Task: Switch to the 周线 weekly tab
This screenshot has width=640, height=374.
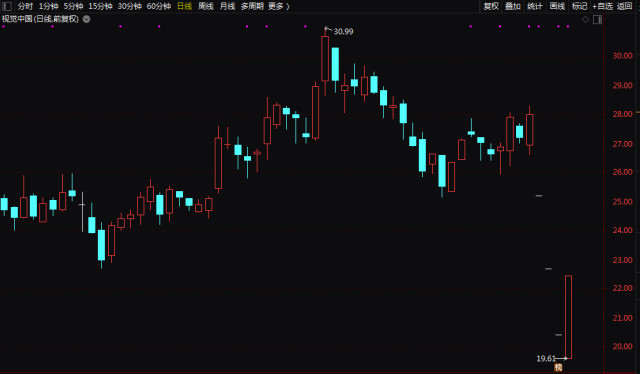Action: point(206,6)
